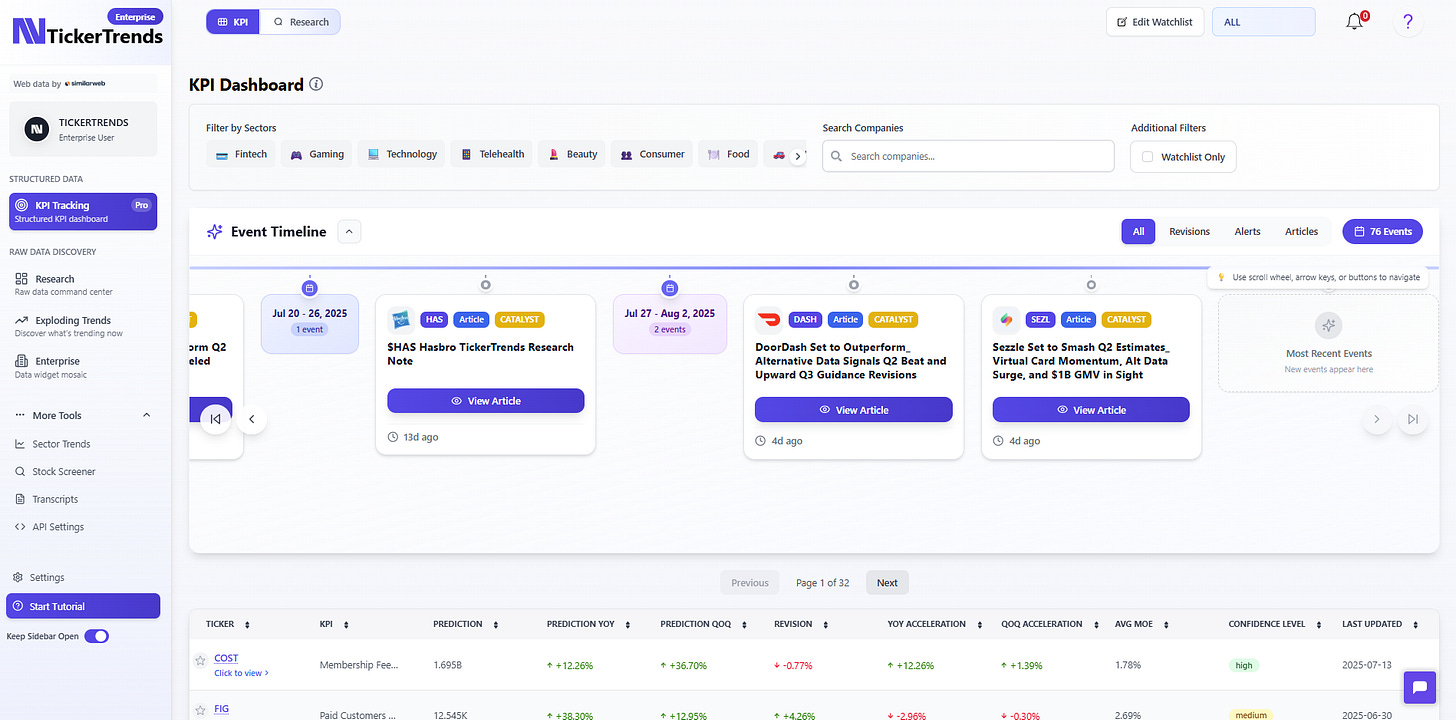This screenshot has height=720, width=1456.
Task: Open the Stock Screener tool
Action: pyautogui.click(x=64, y=471)
